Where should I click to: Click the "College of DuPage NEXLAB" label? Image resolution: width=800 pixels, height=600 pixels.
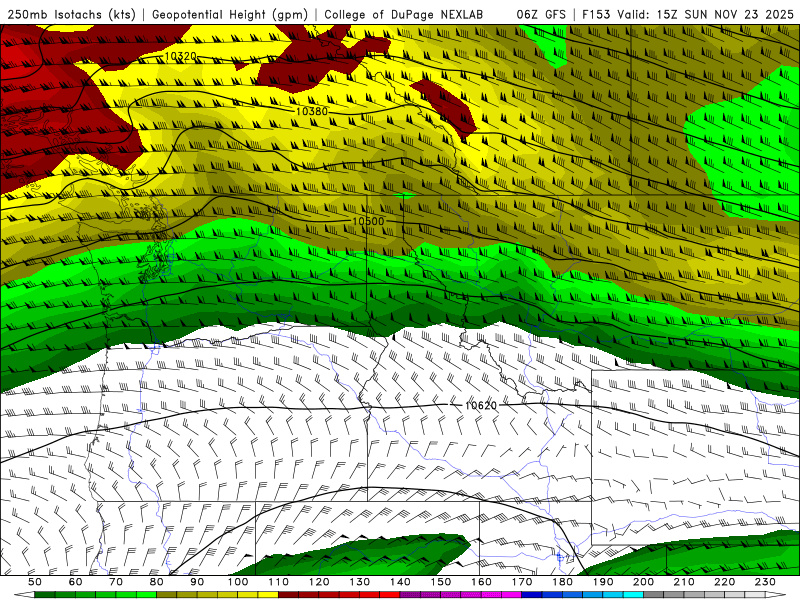pos(403,14)
